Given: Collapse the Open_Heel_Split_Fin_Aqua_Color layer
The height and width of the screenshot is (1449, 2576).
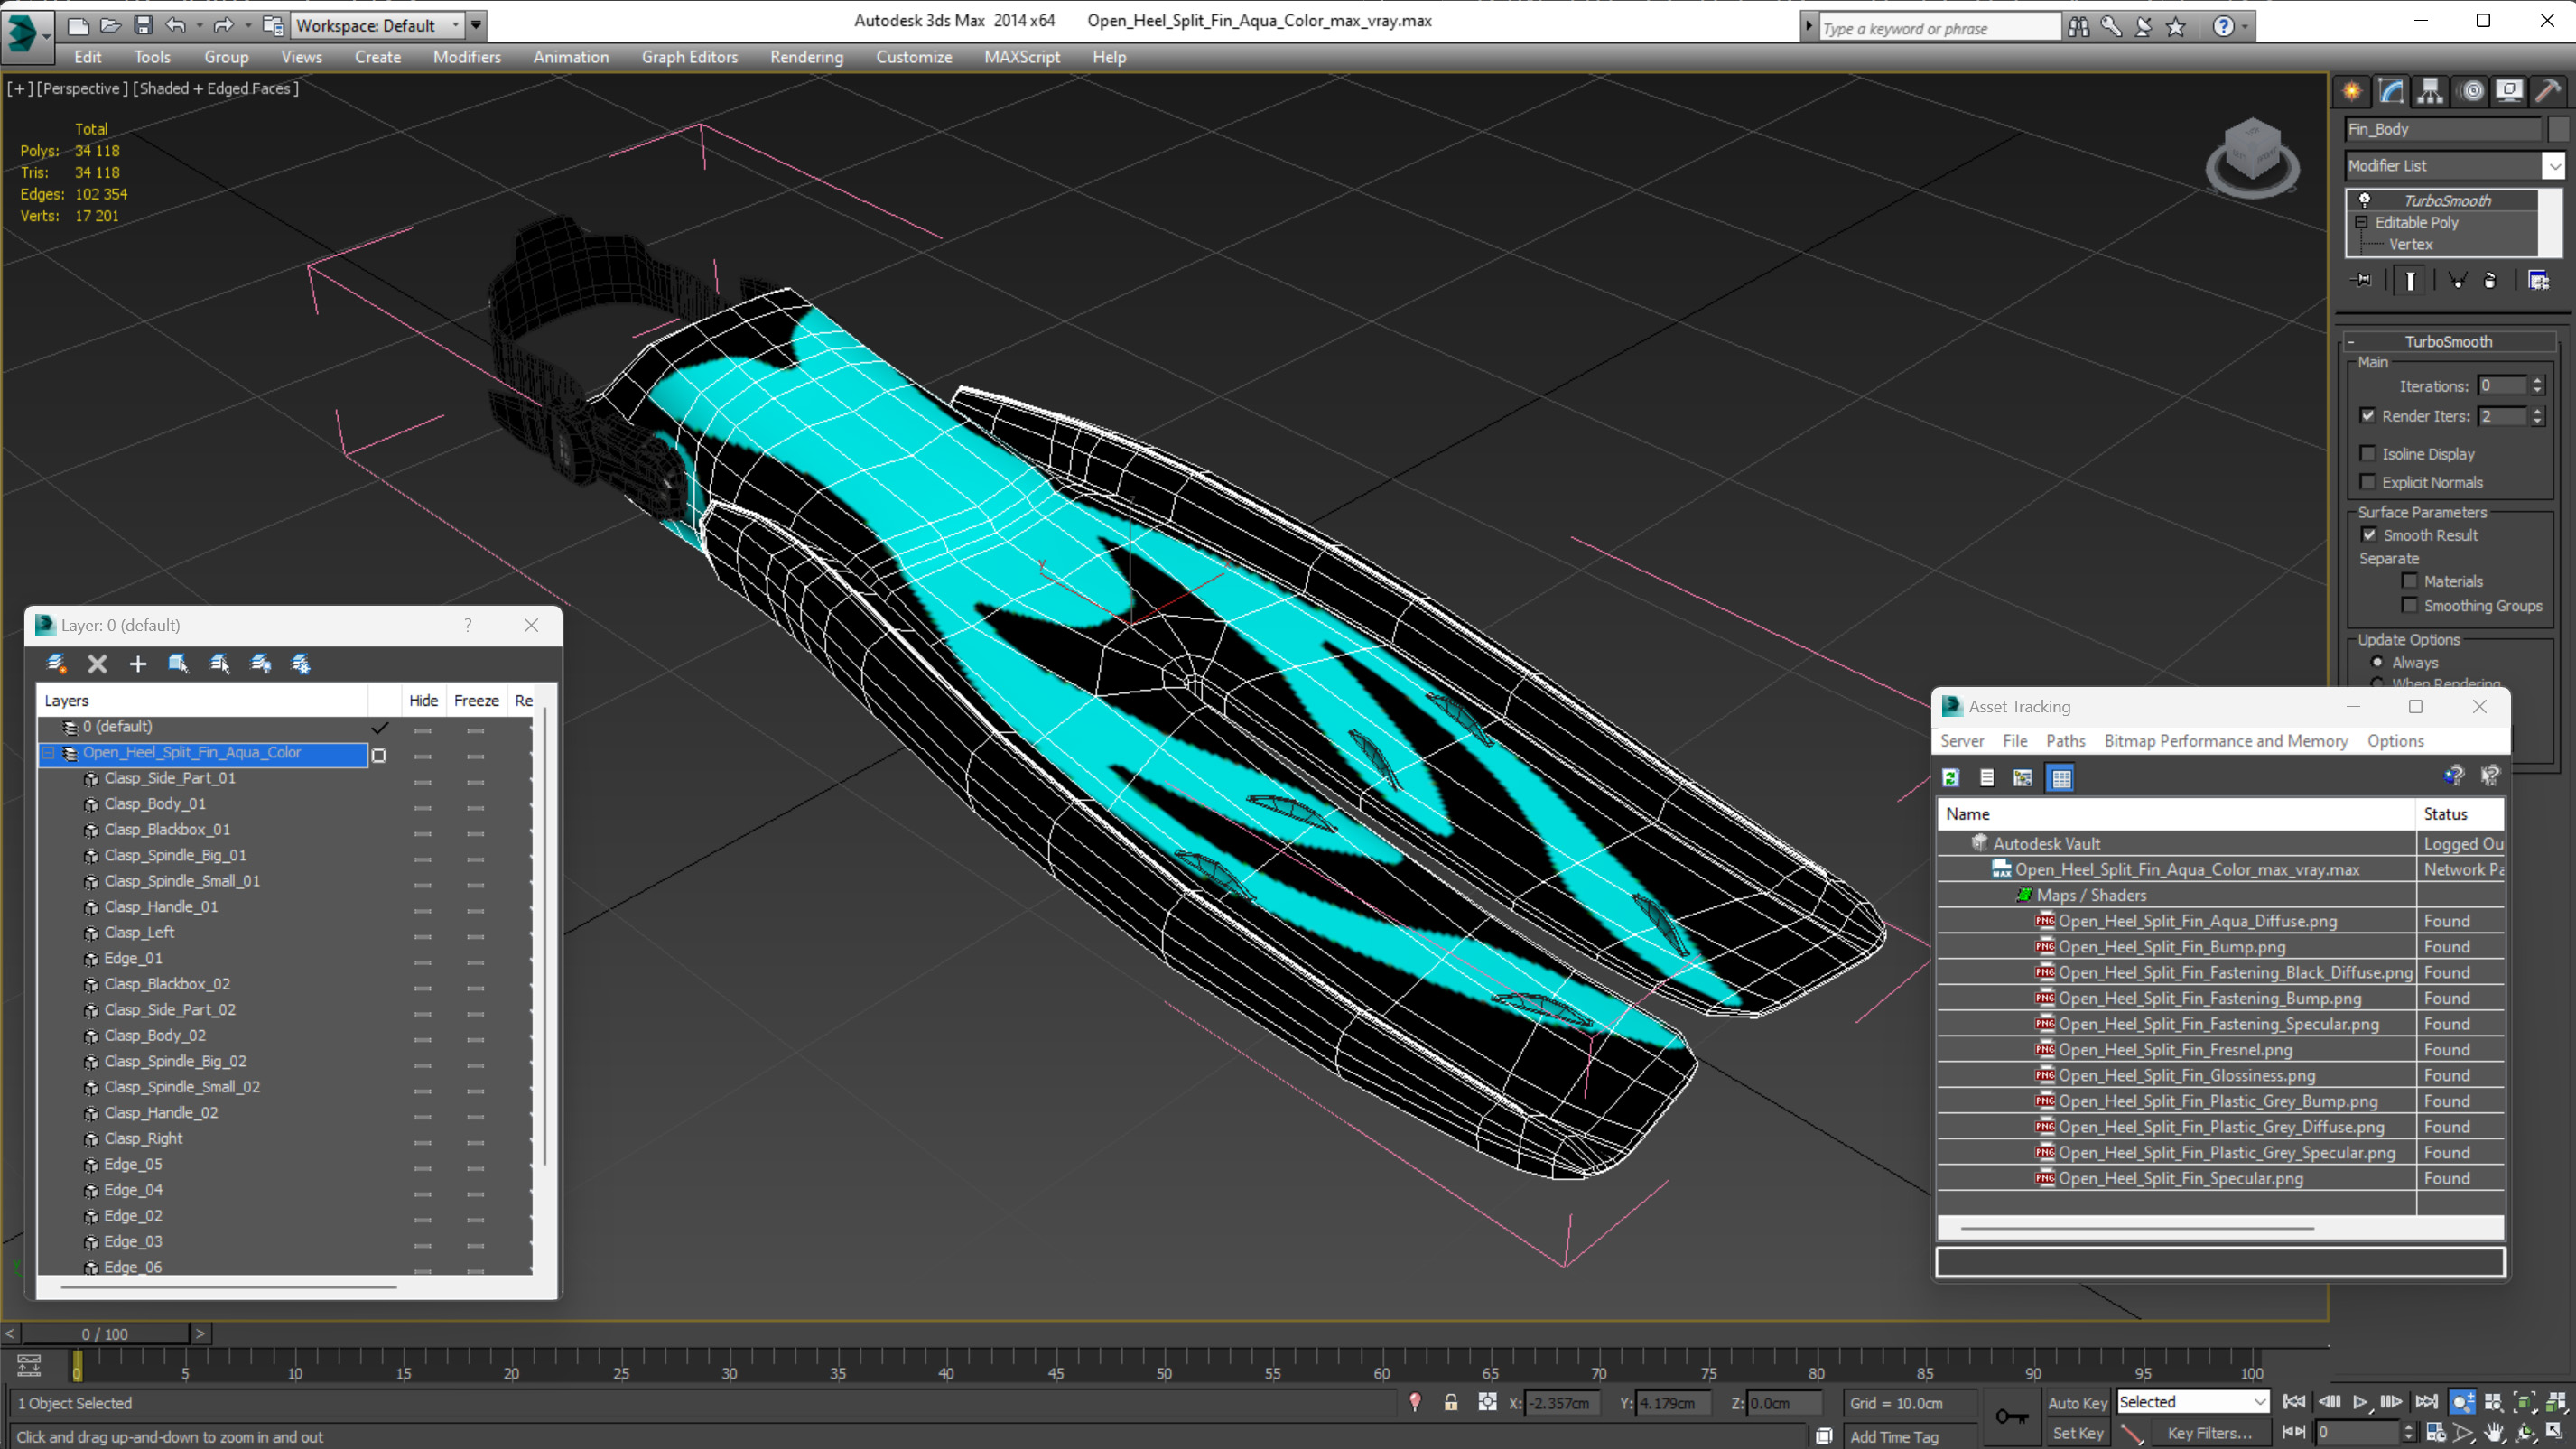Looking at the screenshot, I should [49, 752].
